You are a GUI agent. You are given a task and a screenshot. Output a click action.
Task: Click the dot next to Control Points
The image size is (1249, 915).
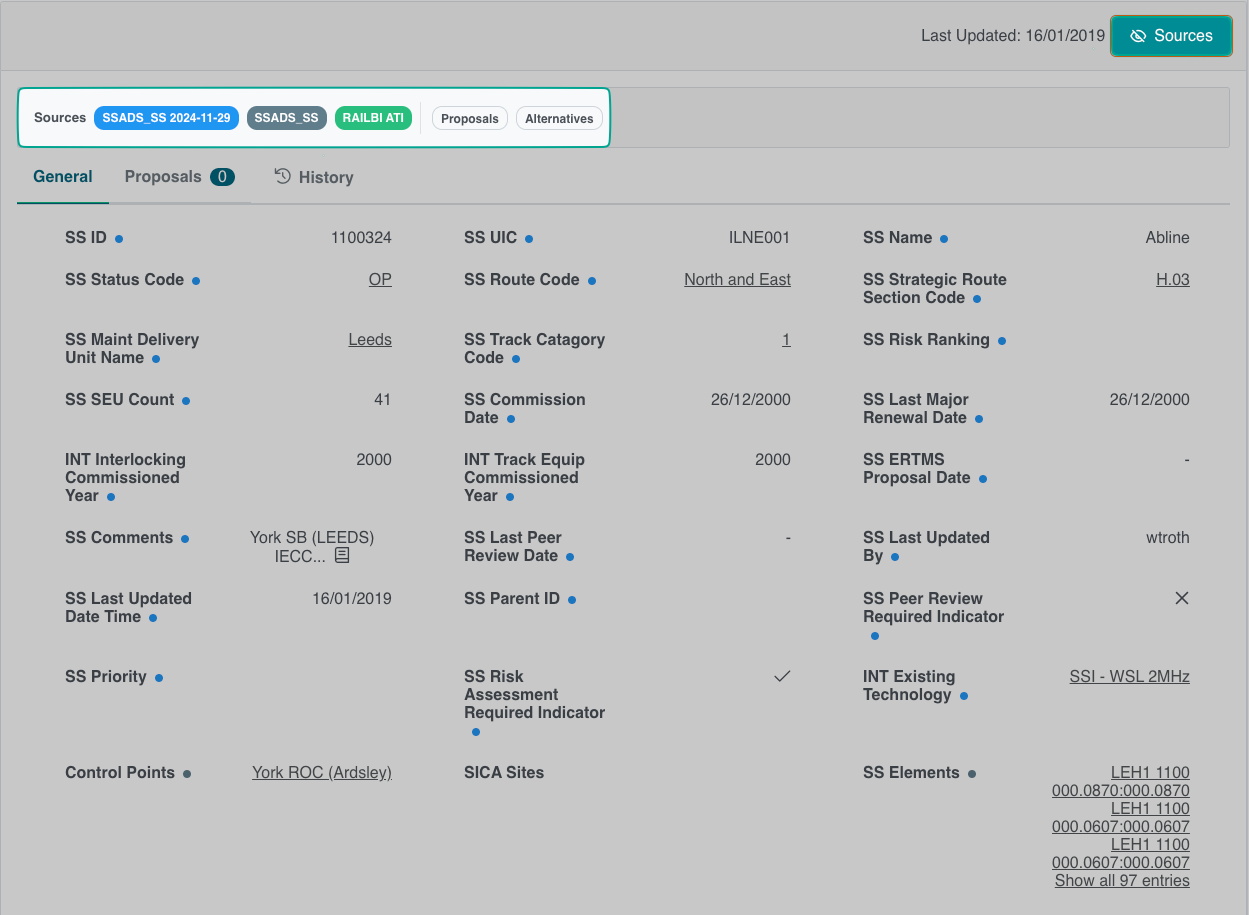tap(187, 774)
